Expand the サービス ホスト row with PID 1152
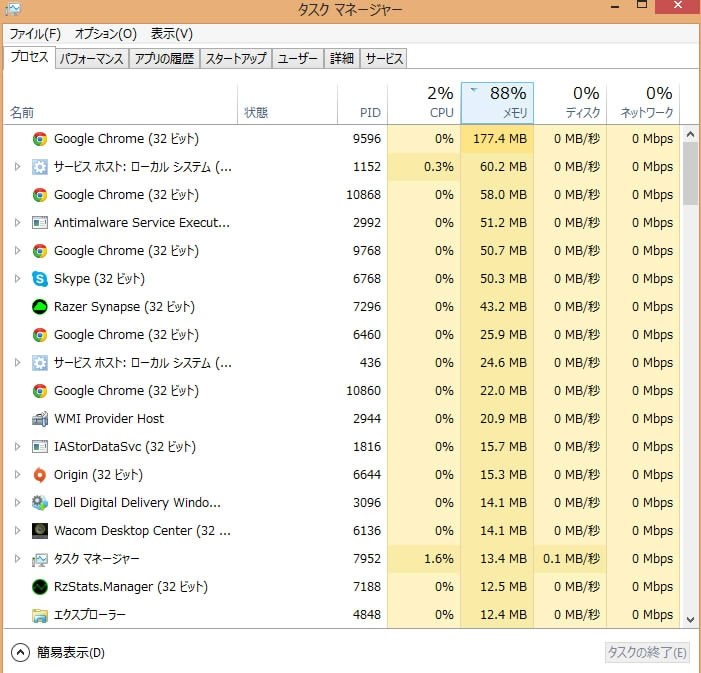This screenshot has width=701, height=673. tap(17, 167)
